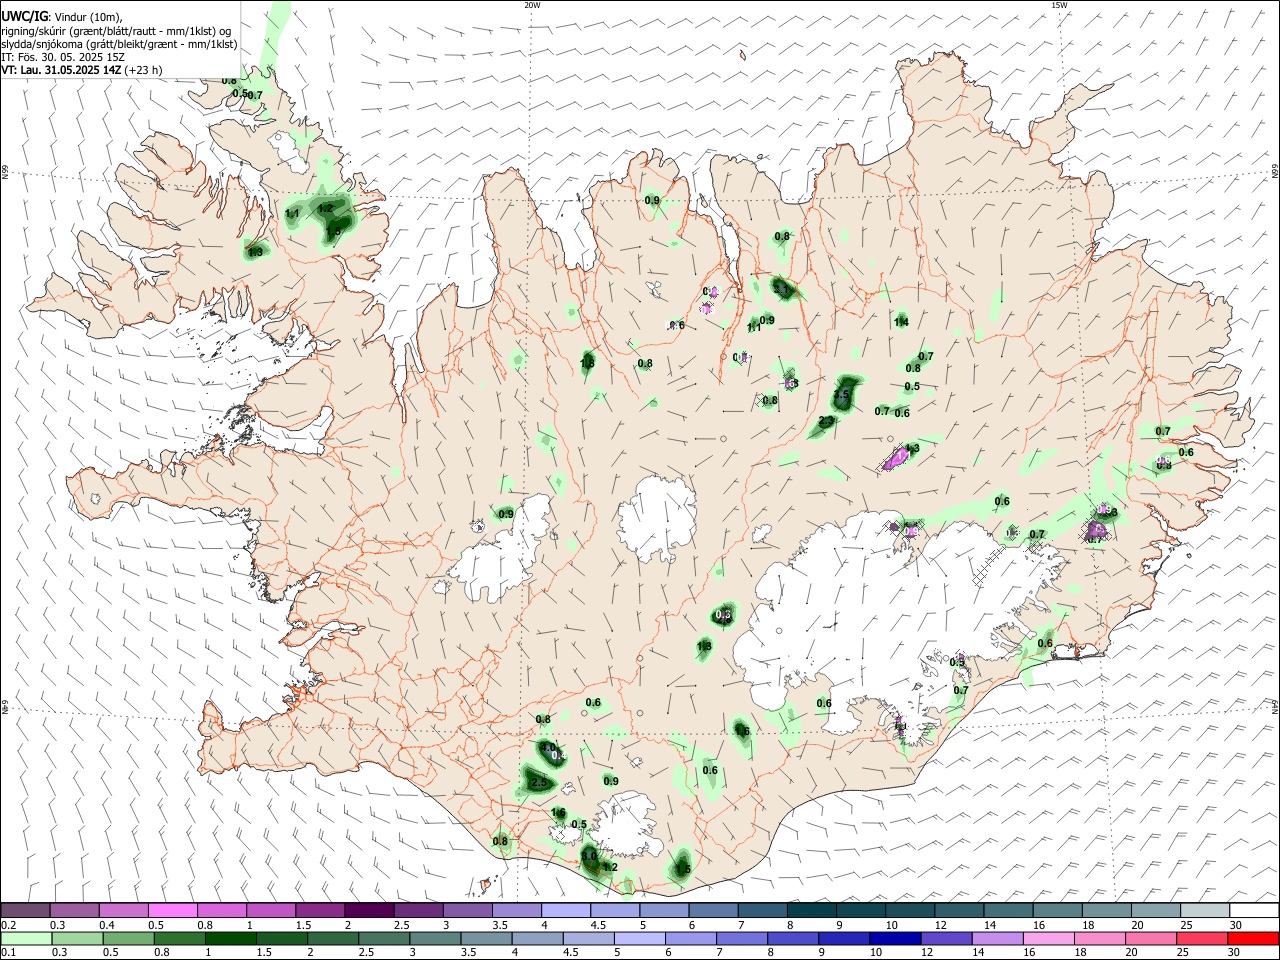Click the "1.4" precipitation value label
Screen dimensions: 1280x960
[901, 321]
